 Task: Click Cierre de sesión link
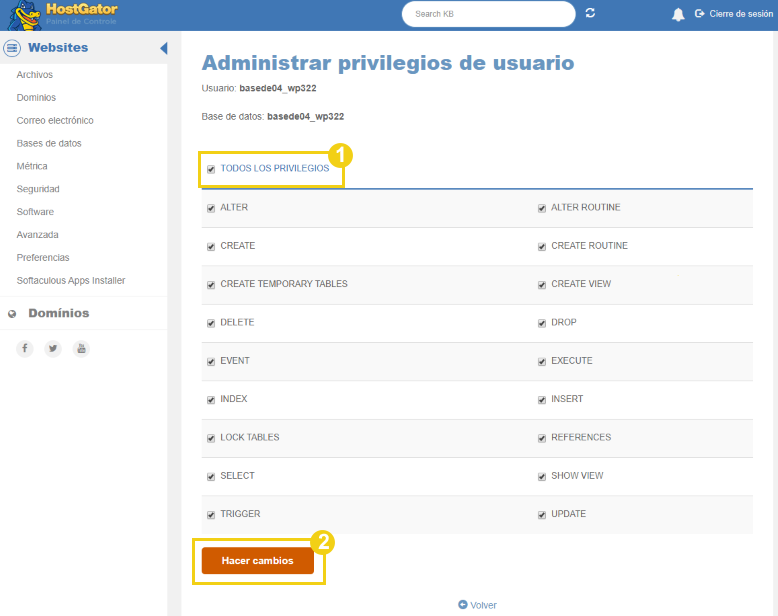[741, 13]
